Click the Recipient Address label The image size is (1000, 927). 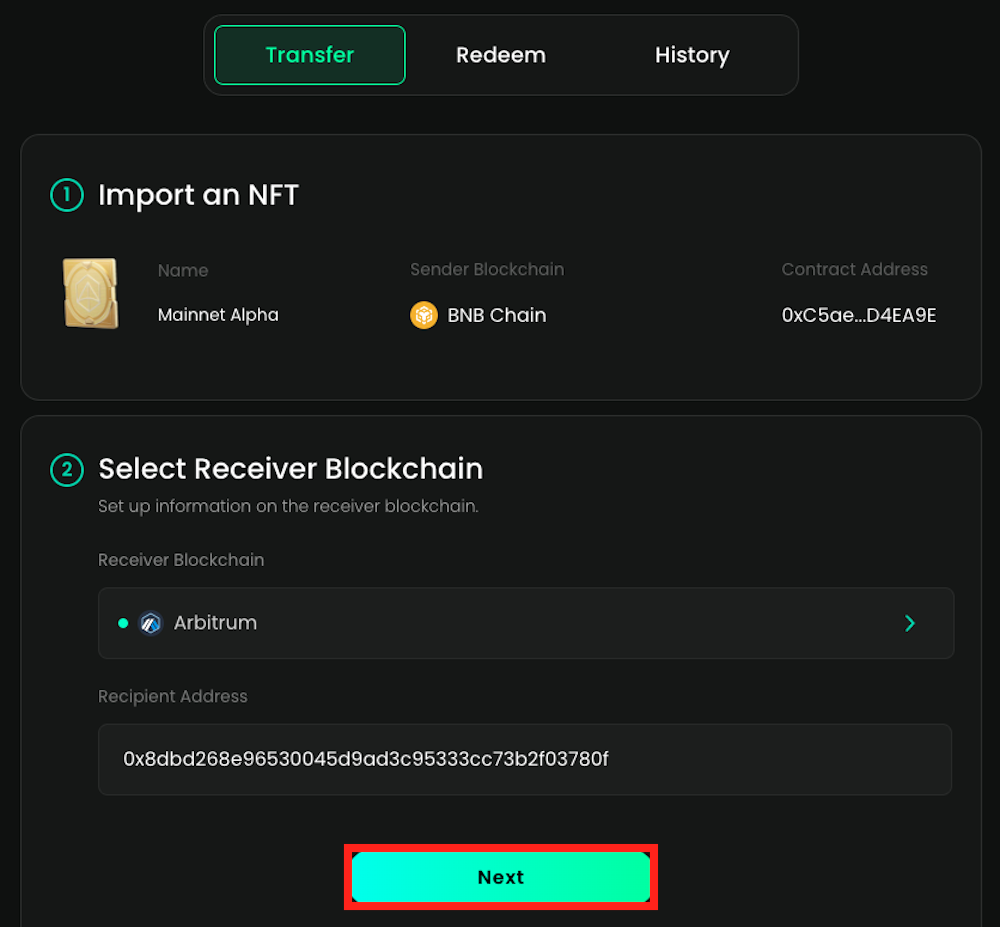click(172, 696)
